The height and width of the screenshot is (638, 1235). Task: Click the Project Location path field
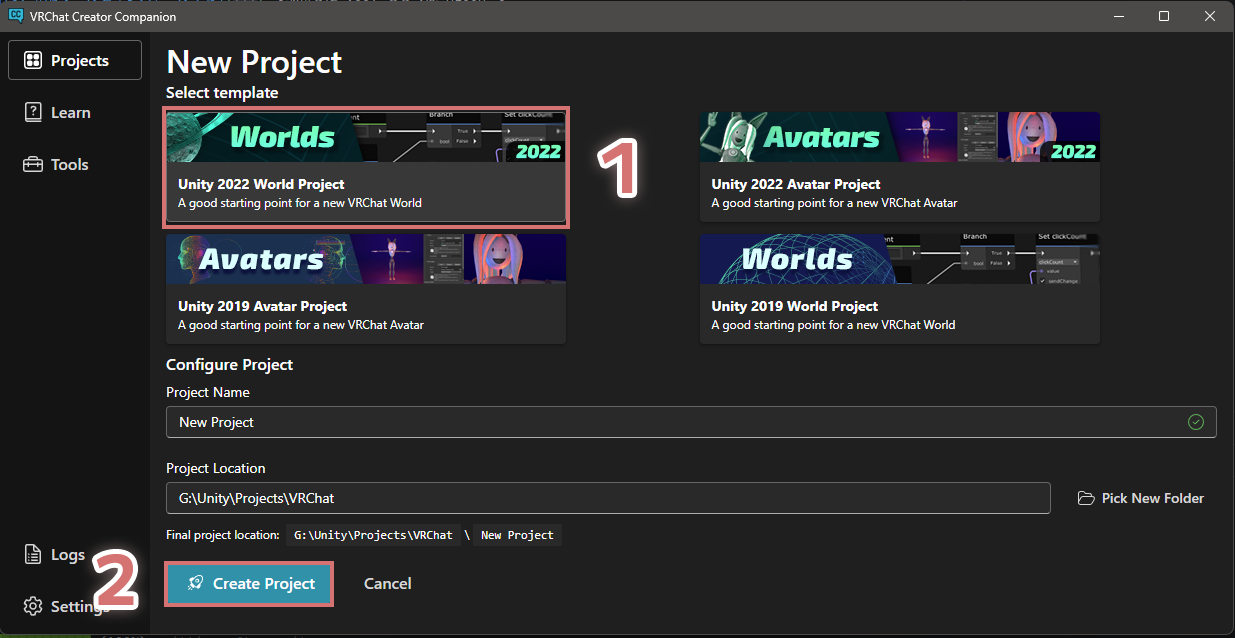coord(608,498)
